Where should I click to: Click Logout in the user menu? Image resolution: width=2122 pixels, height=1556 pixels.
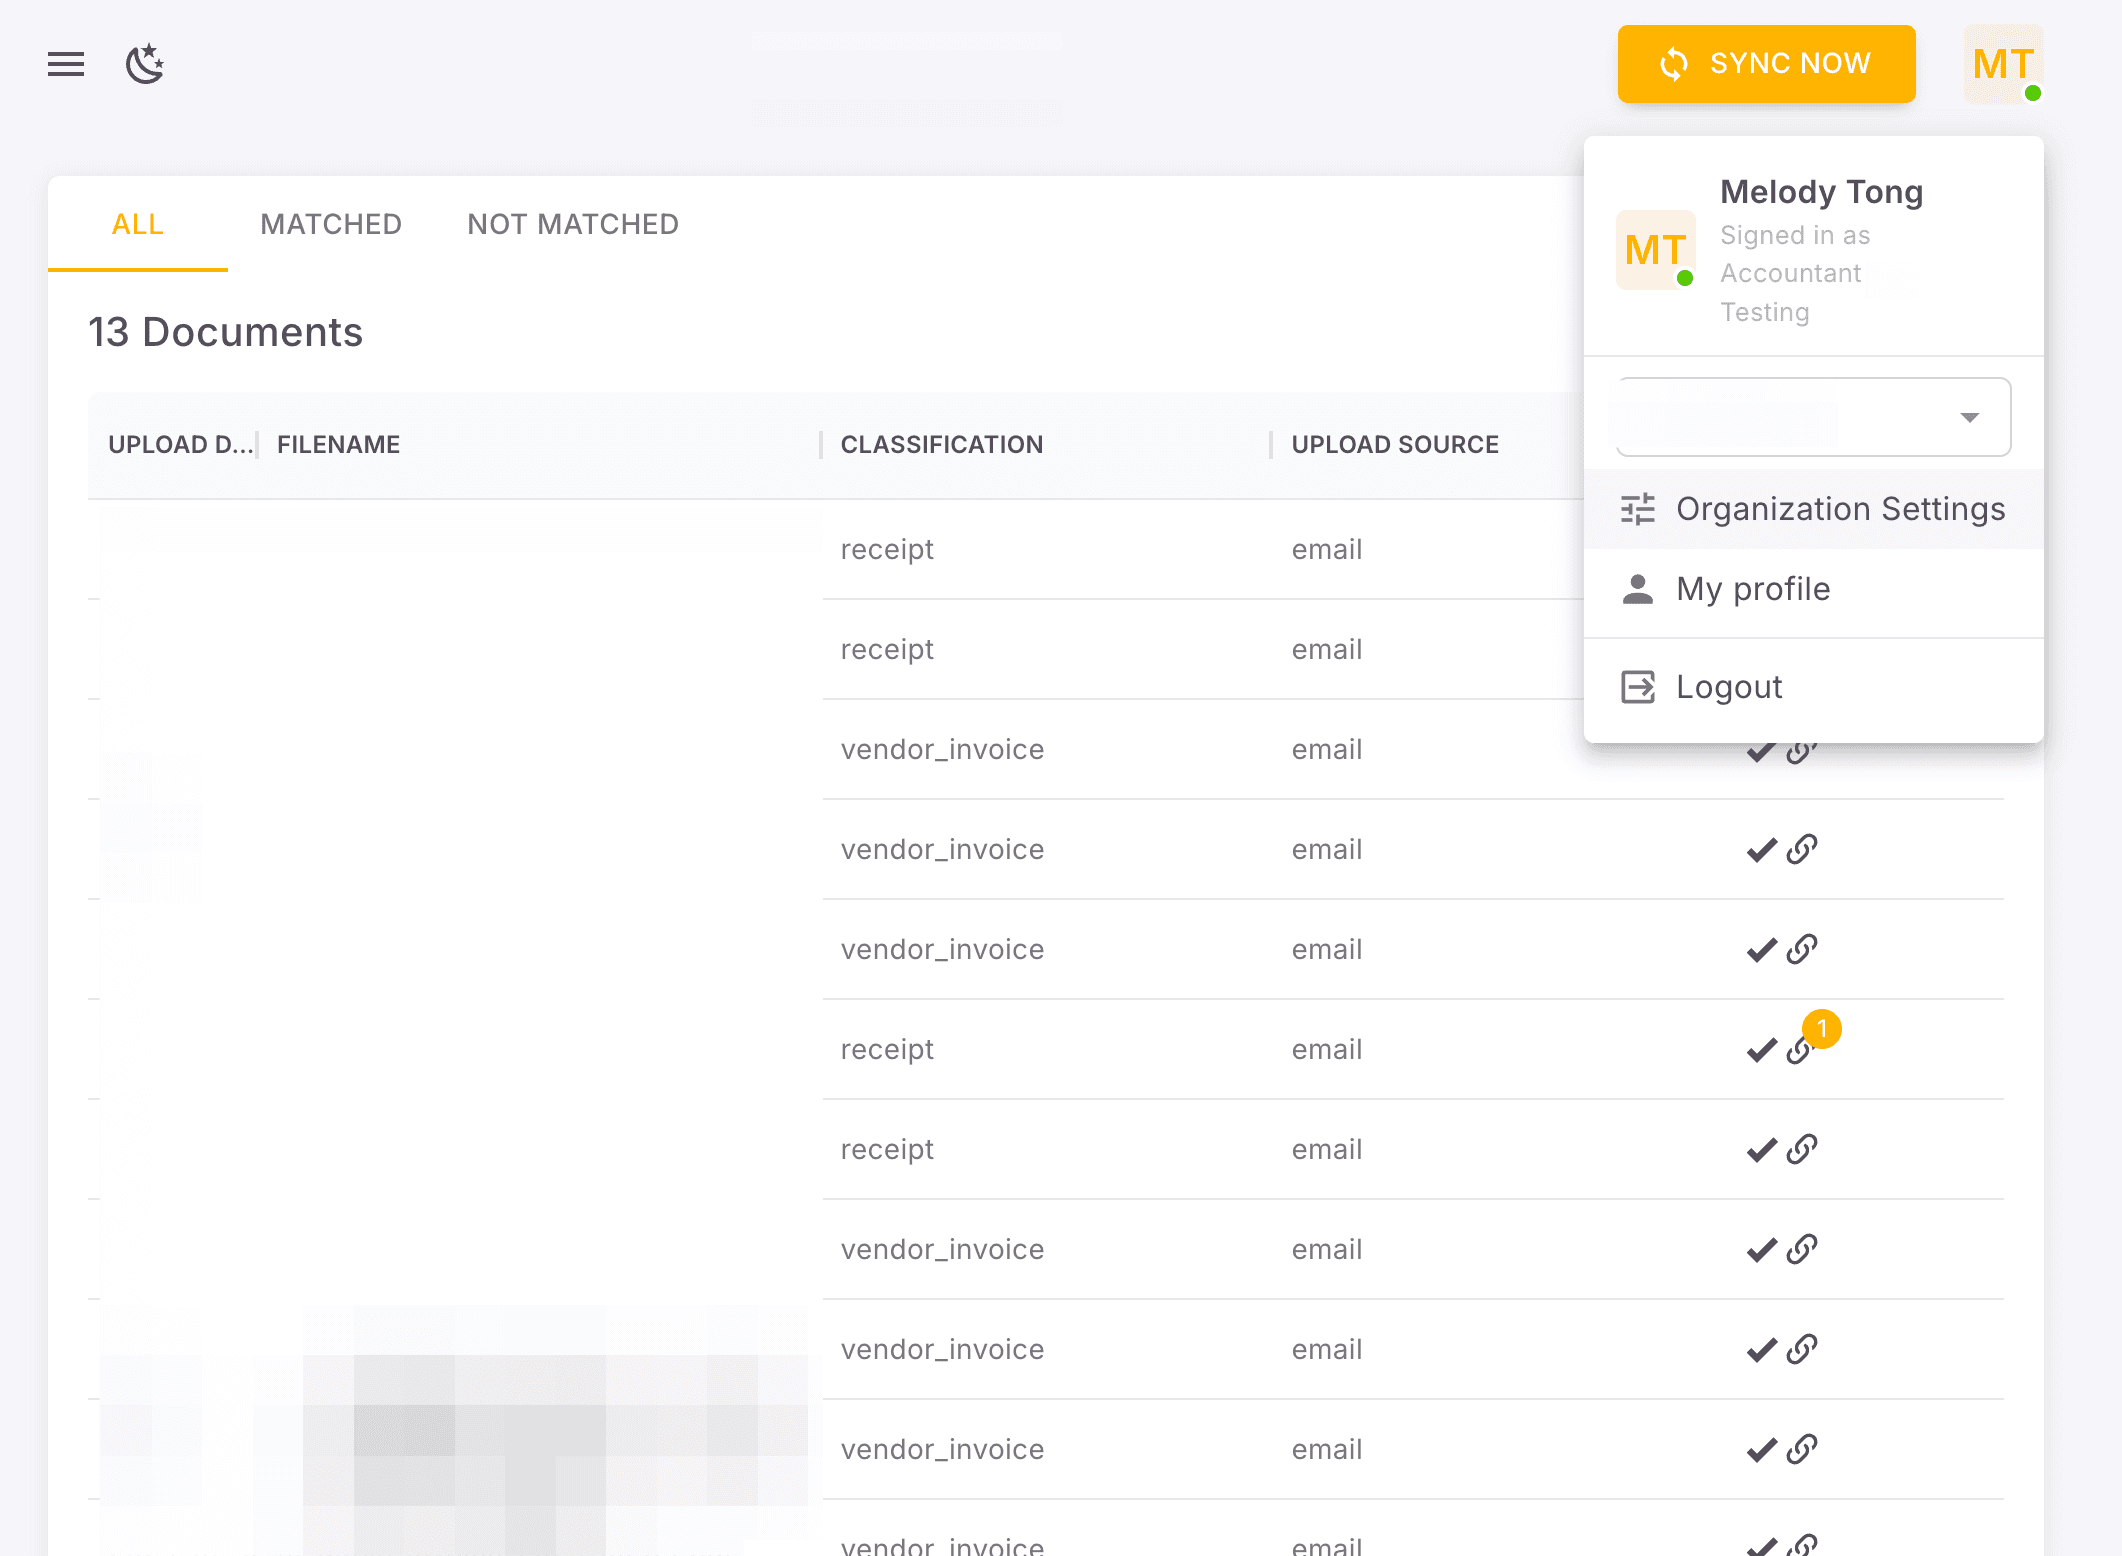[1729, 687]
